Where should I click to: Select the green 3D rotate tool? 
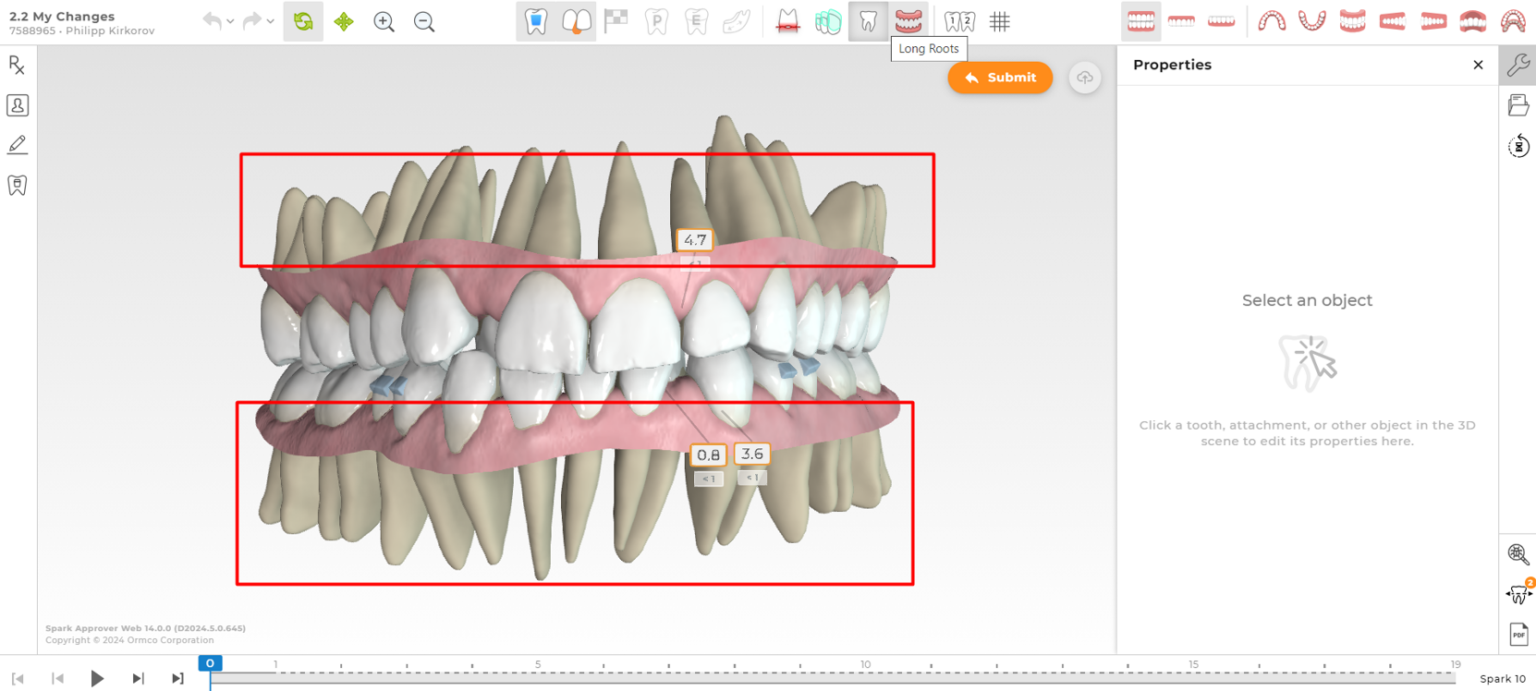tap(302, 20)
